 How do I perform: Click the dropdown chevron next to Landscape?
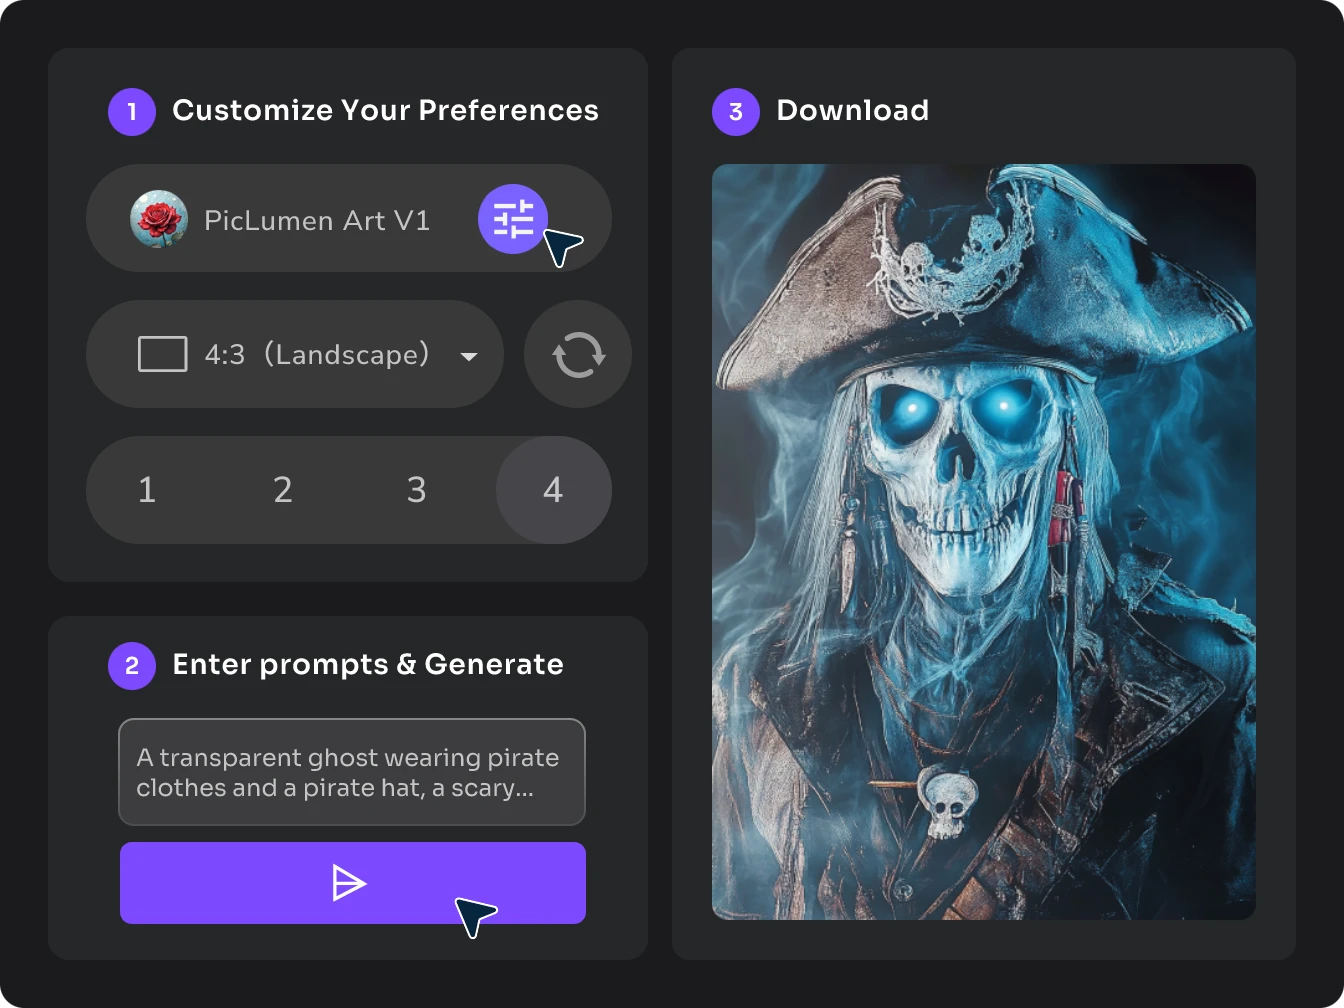pyautogui.click(x=469, y=355)
